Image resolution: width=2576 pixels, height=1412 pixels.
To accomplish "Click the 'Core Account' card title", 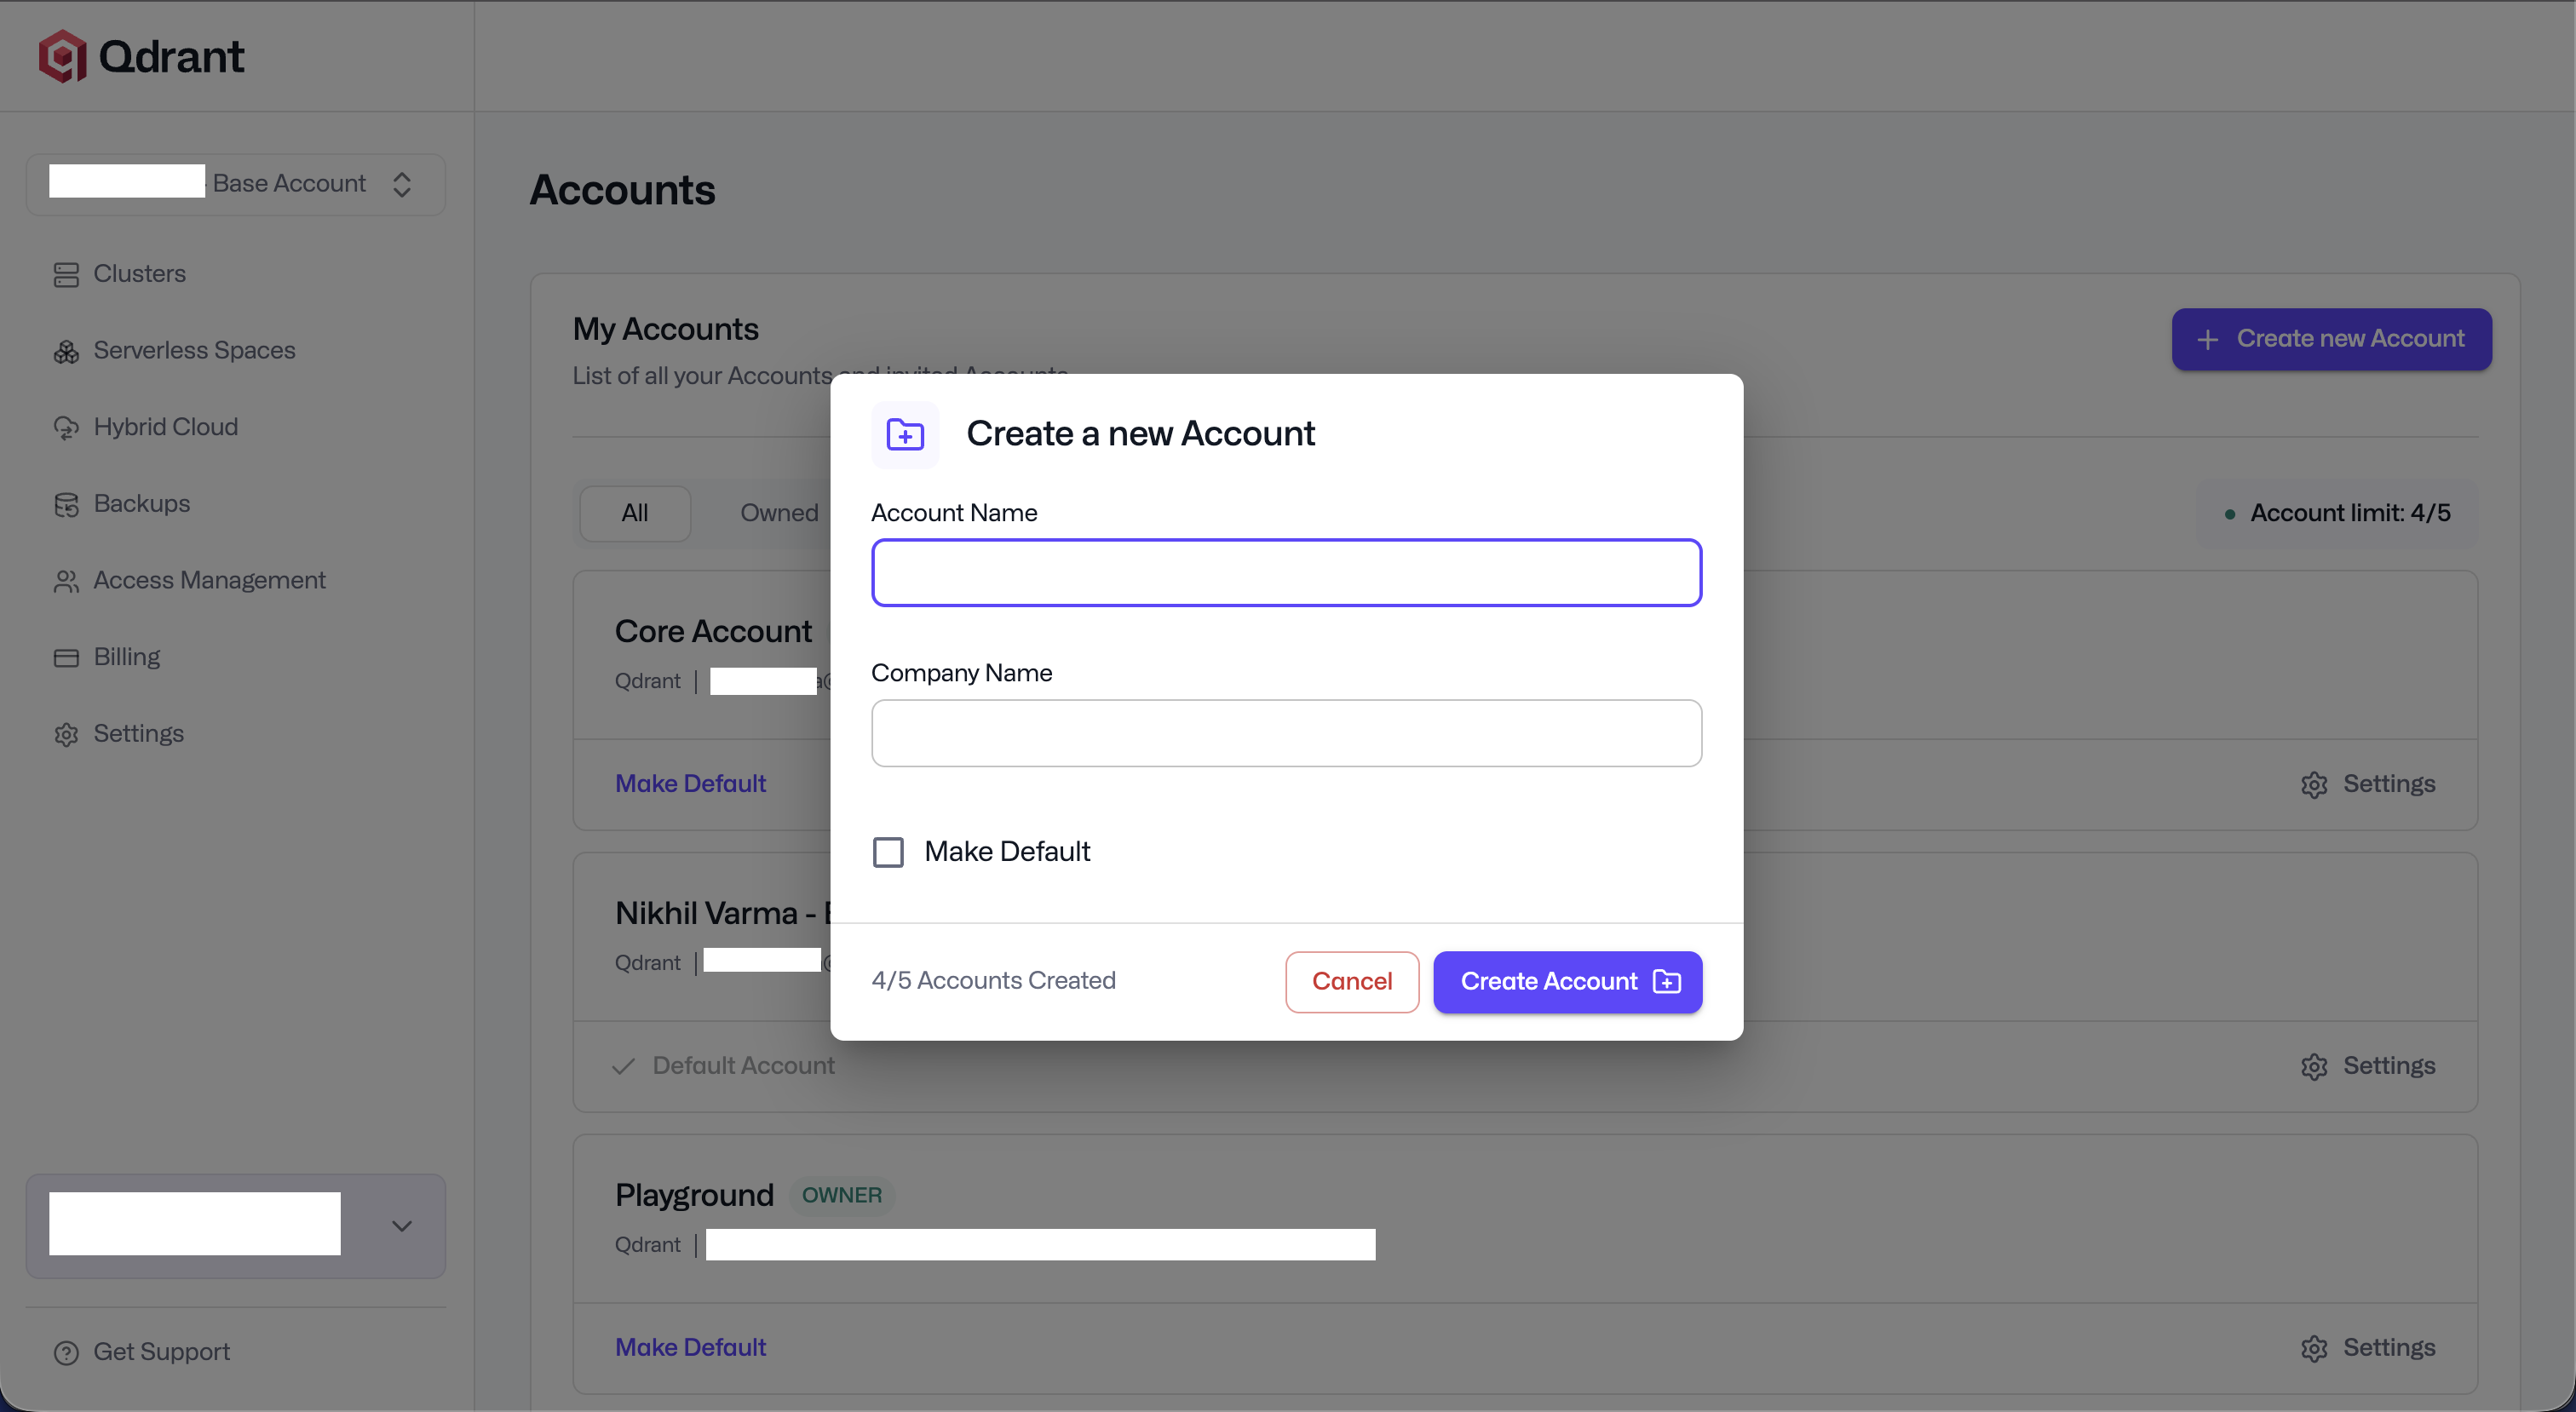I will [x=713, y=632].
